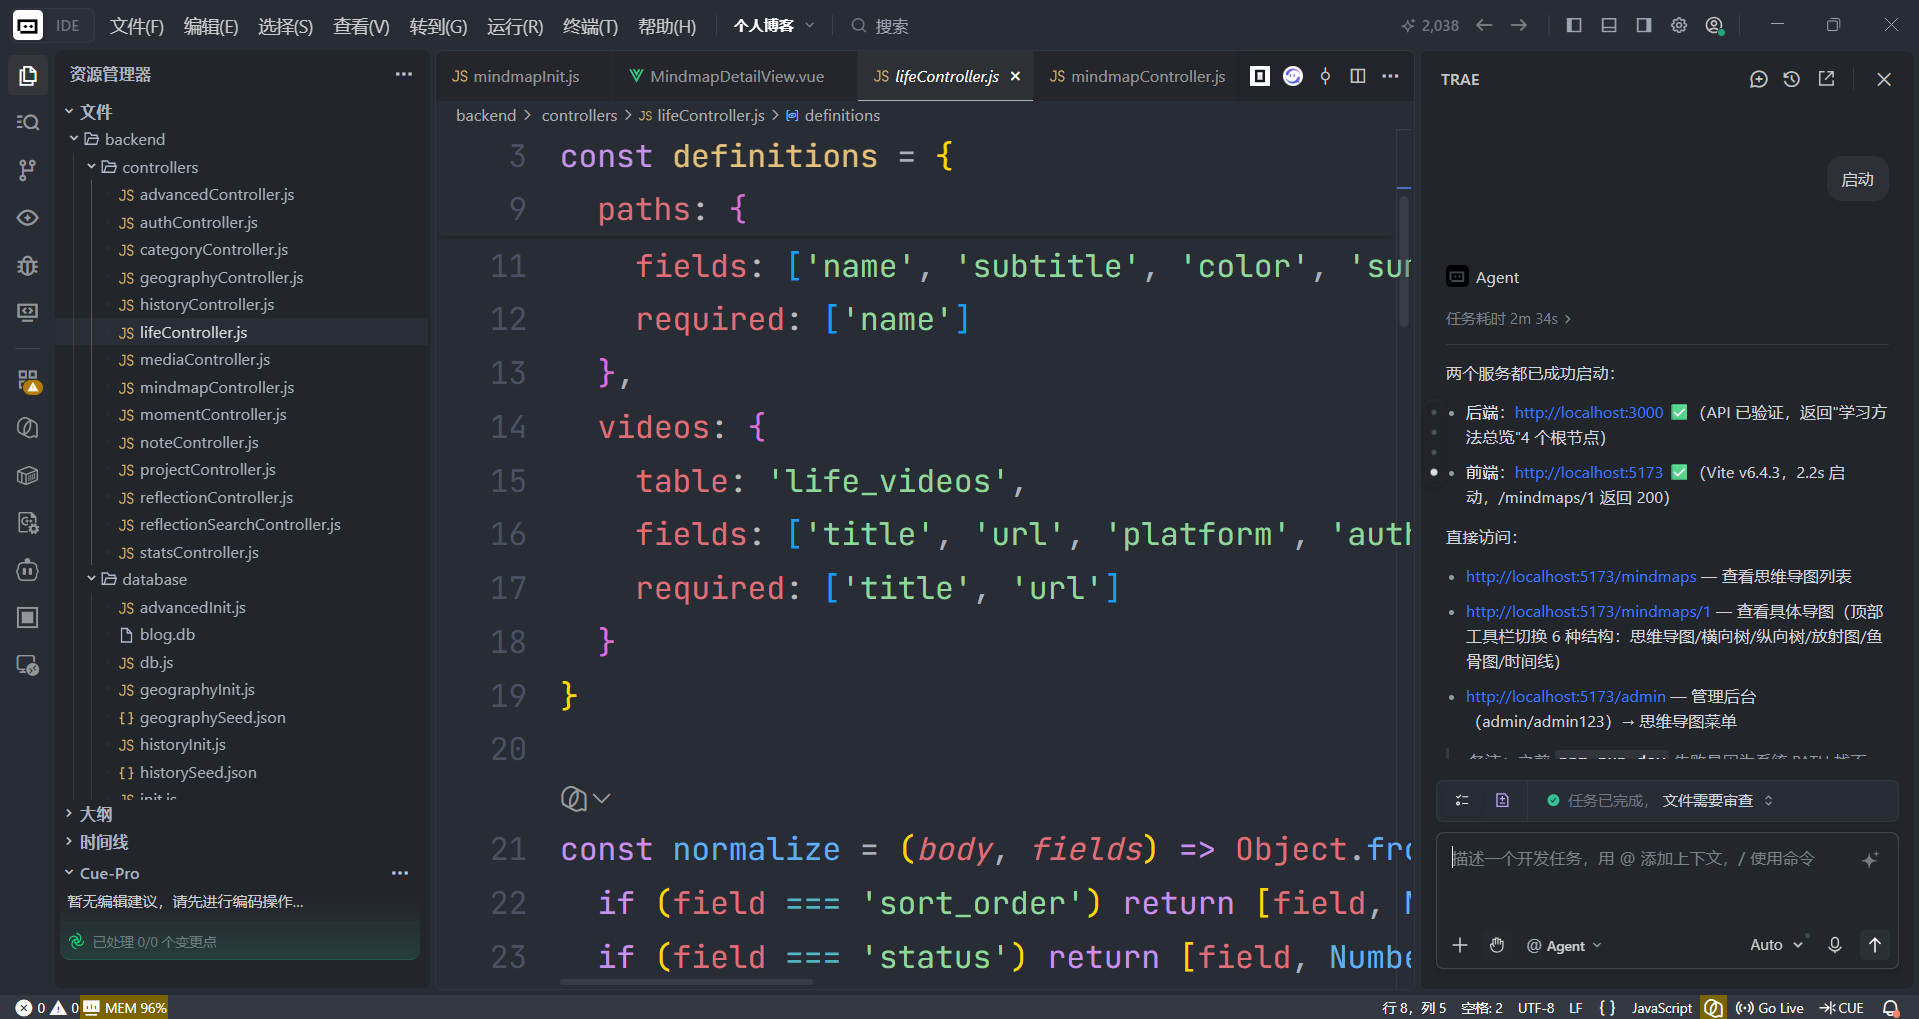Image resolution: width=1919 pixels, height=1019 pixels.
Task: Open the 终端(T) menu
Action: point(590,26)
